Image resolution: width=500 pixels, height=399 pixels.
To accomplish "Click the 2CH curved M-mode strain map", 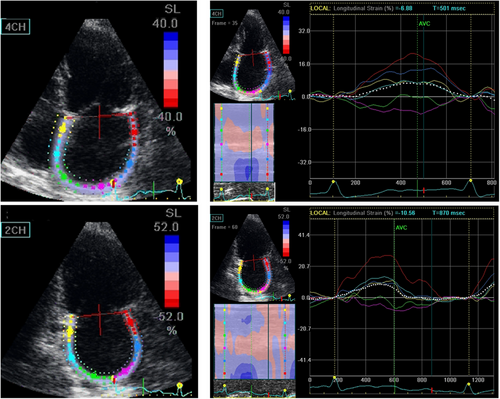I will (255, 341).
